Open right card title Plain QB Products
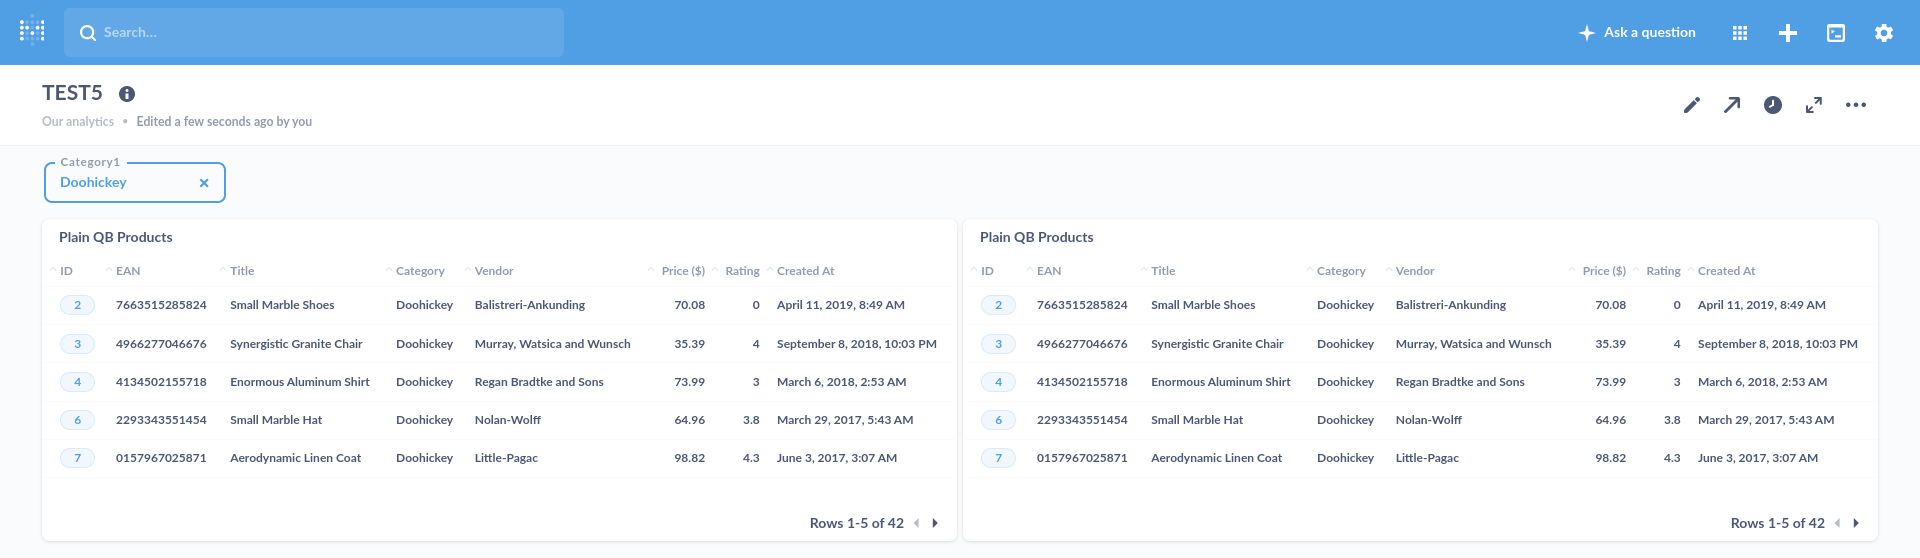The height and width of the screenshot is (558, 1920). (x=1037, y=238)
